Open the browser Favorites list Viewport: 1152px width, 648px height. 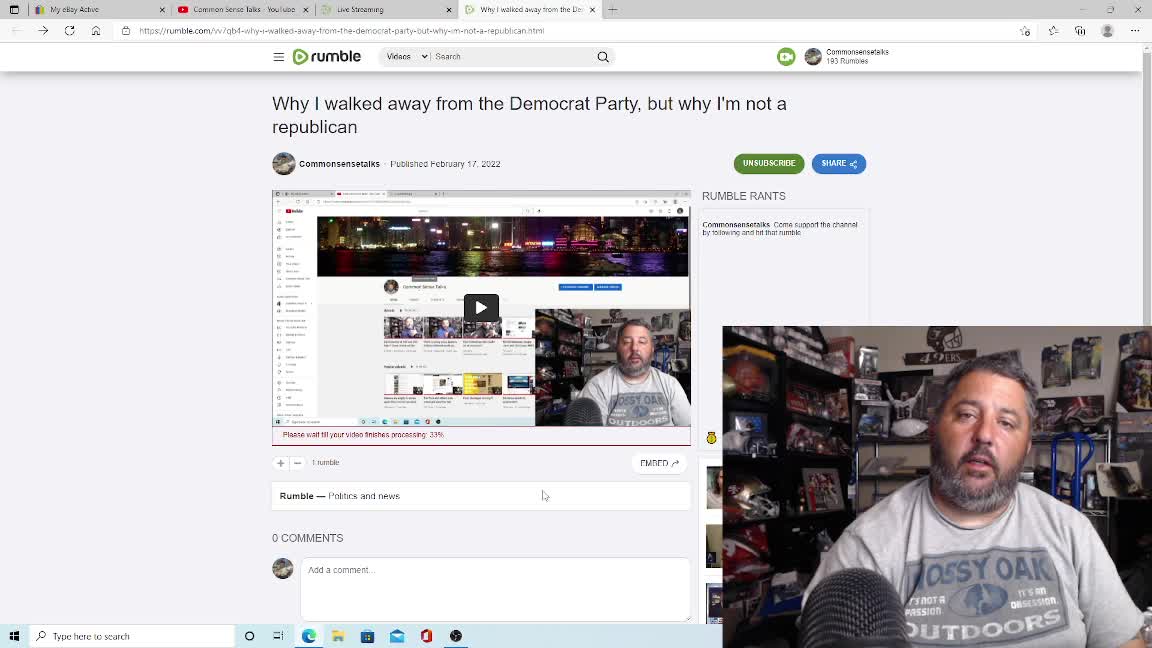pyautogui.click(x=1053, y=31)
